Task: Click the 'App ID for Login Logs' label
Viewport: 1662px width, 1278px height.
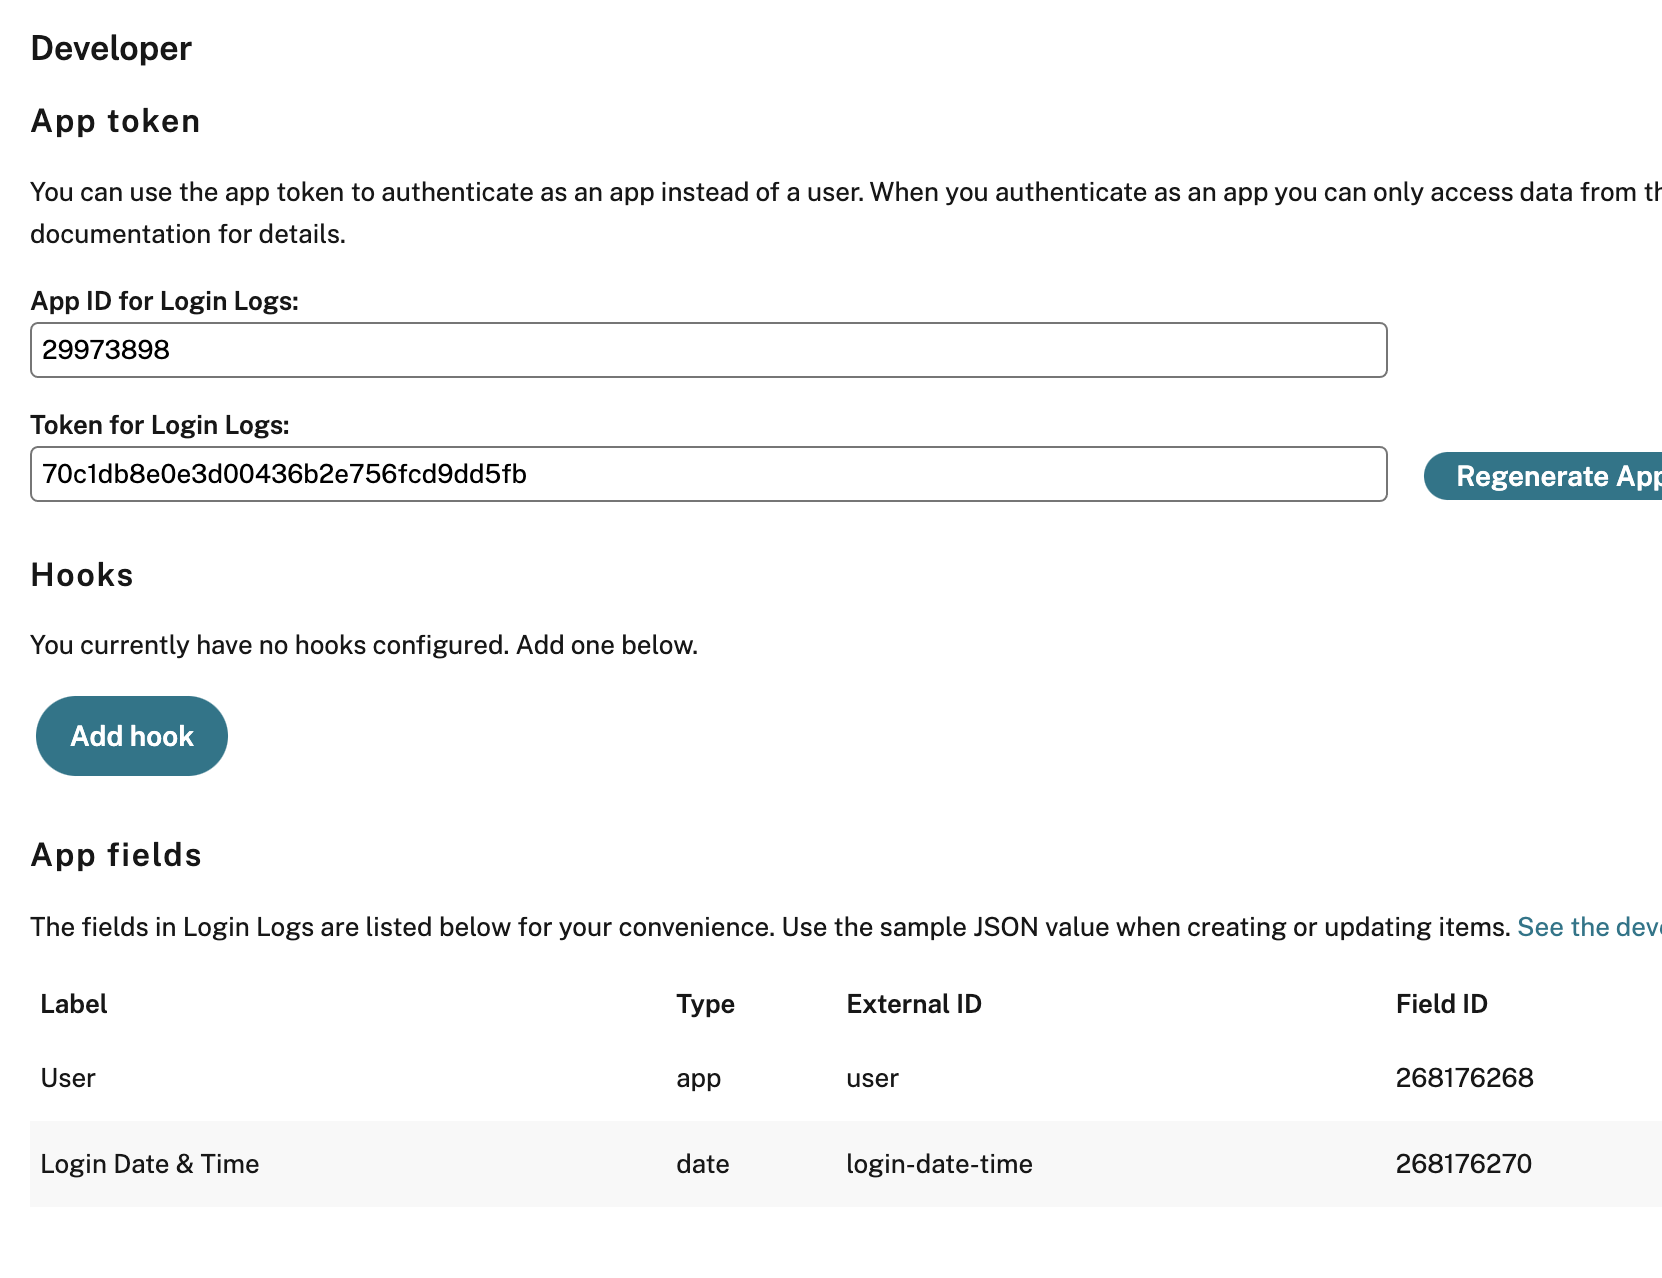Action: coord(165,301)
